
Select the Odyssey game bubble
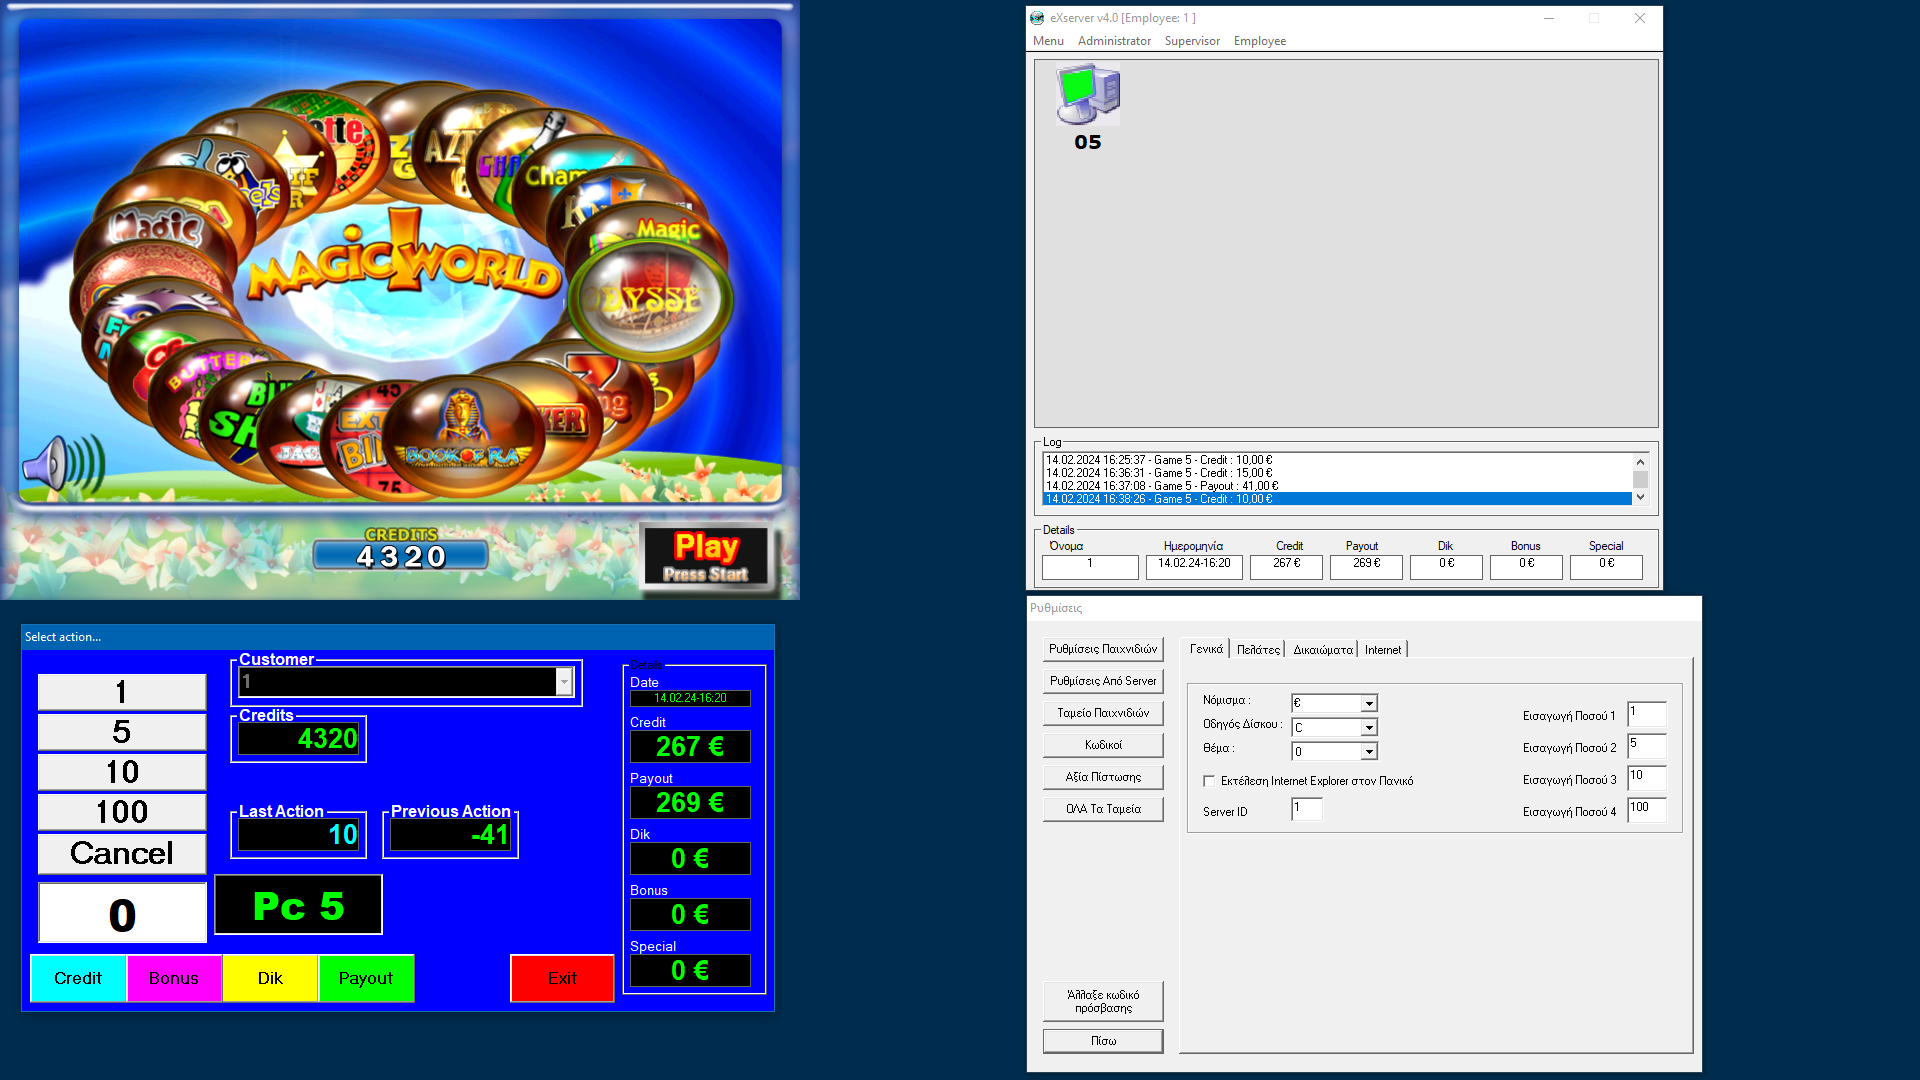(652, 298)
